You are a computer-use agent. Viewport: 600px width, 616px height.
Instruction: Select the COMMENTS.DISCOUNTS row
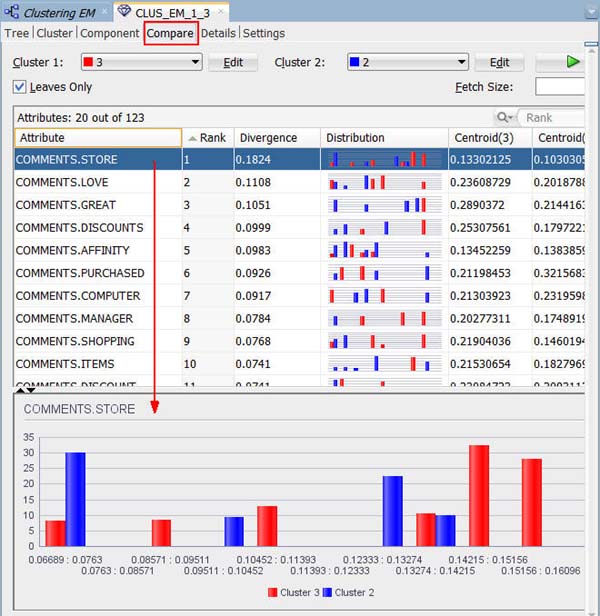(299, 228)
